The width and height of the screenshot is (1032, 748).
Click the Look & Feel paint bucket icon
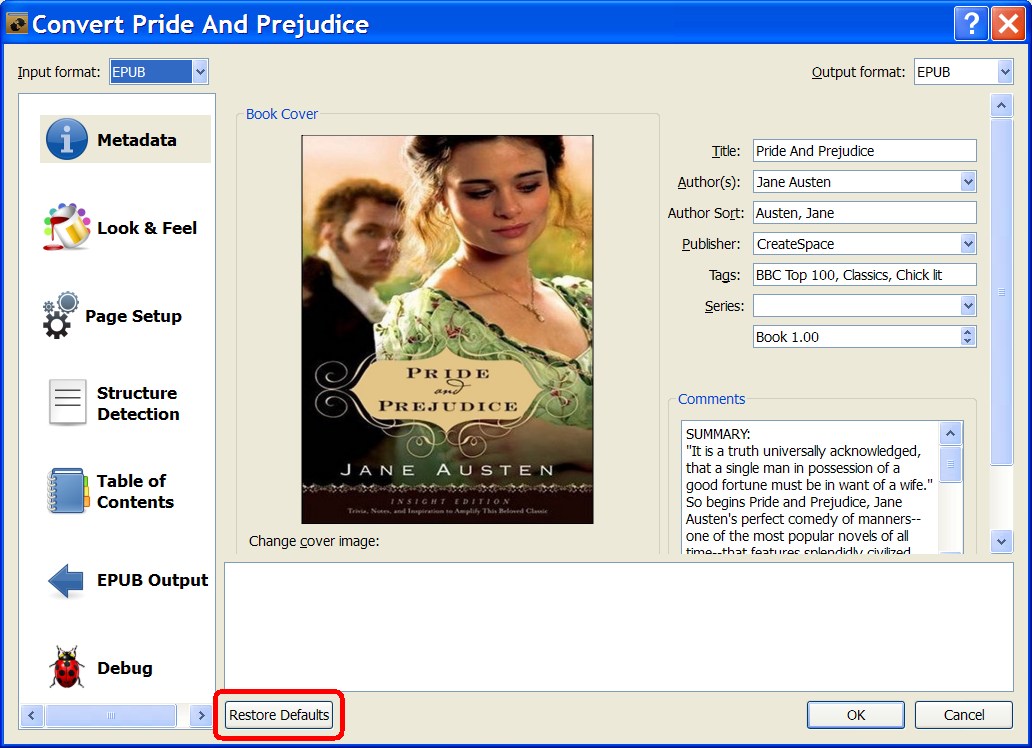(x=66, y=227)
